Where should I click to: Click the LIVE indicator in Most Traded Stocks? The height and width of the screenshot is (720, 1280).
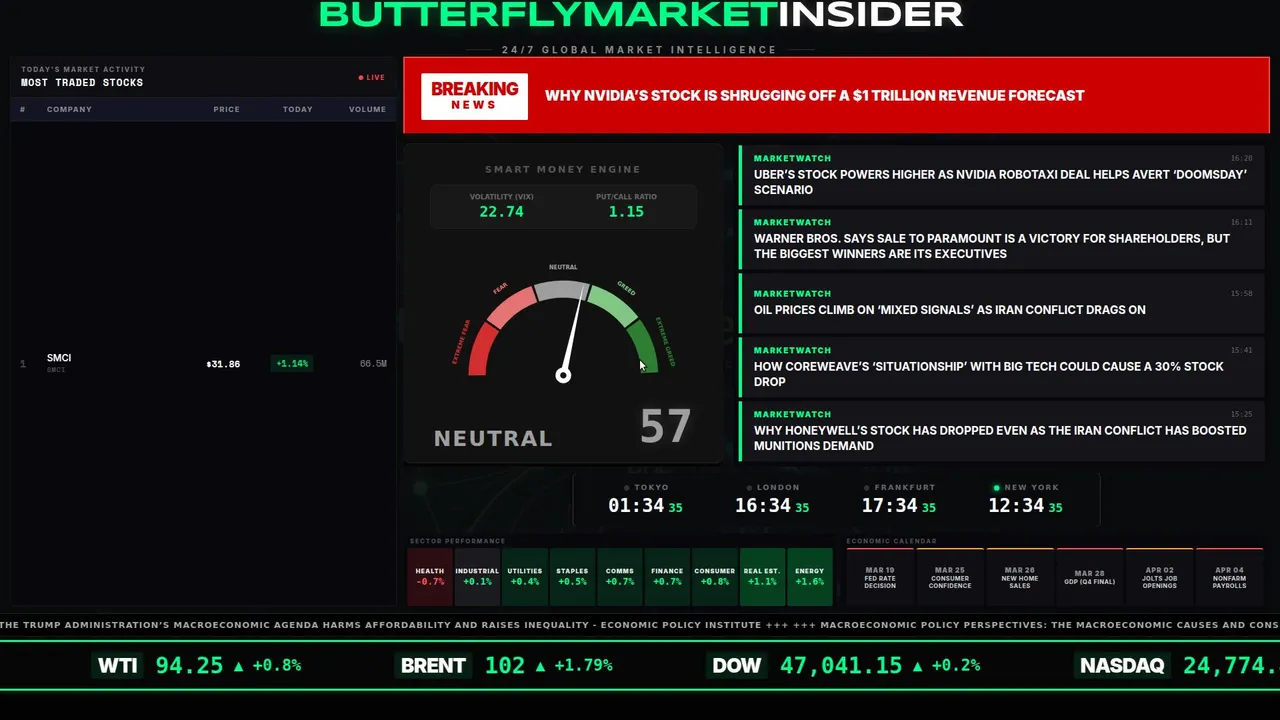tap(372, 77)
